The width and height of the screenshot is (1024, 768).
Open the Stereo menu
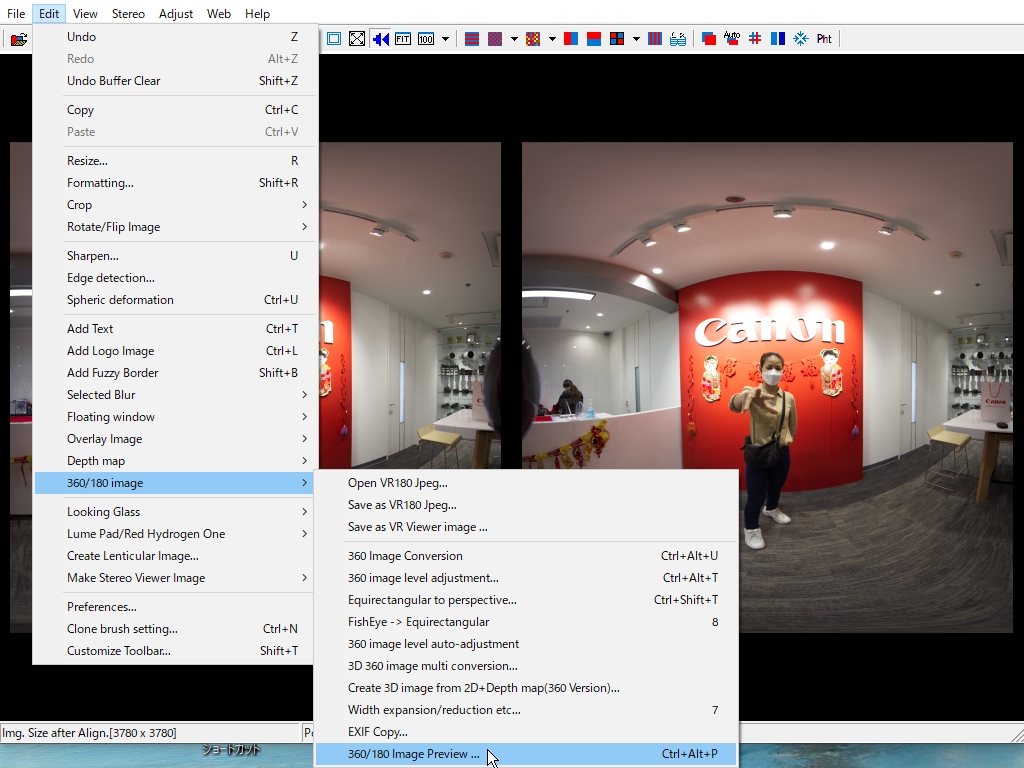tap(128, 14)
